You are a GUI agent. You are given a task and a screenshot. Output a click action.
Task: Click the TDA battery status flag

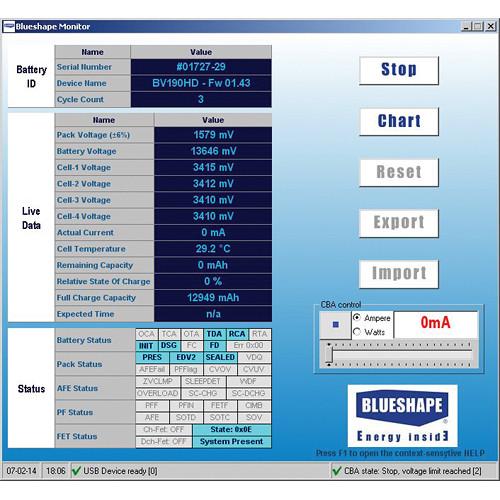click(x=214, y=334)
